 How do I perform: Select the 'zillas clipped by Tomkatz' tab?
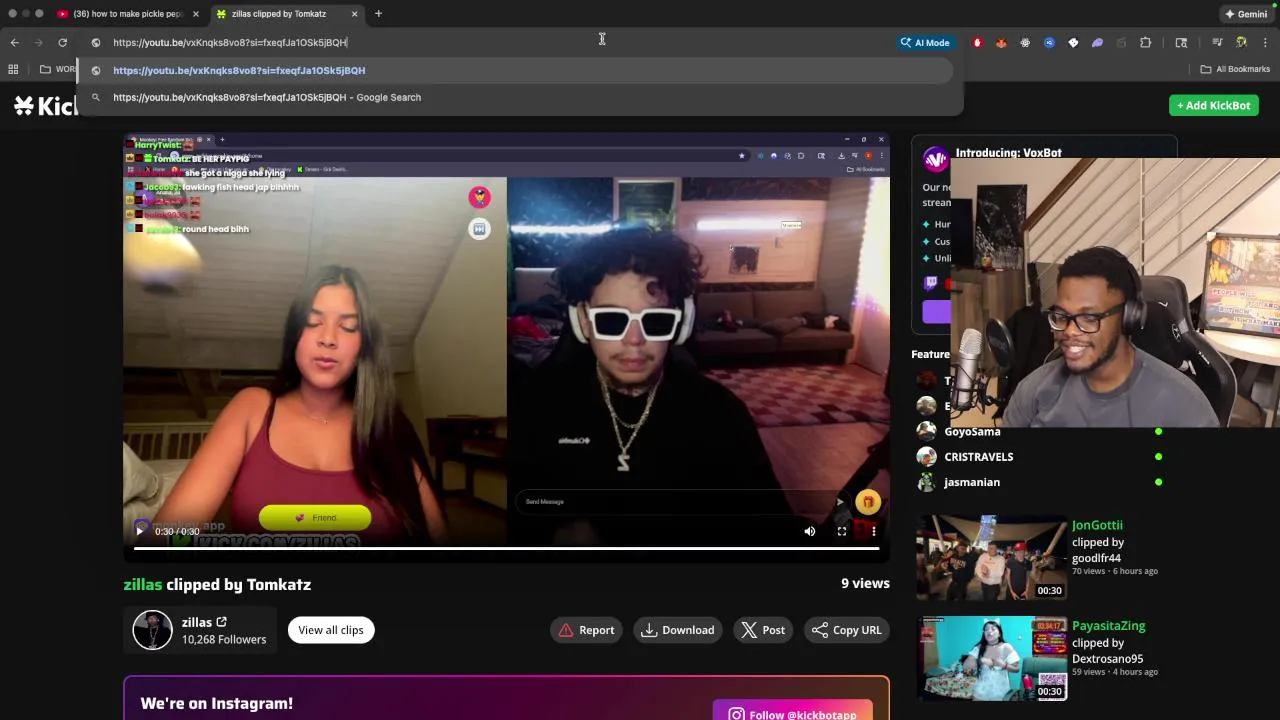tap(287, 14)
